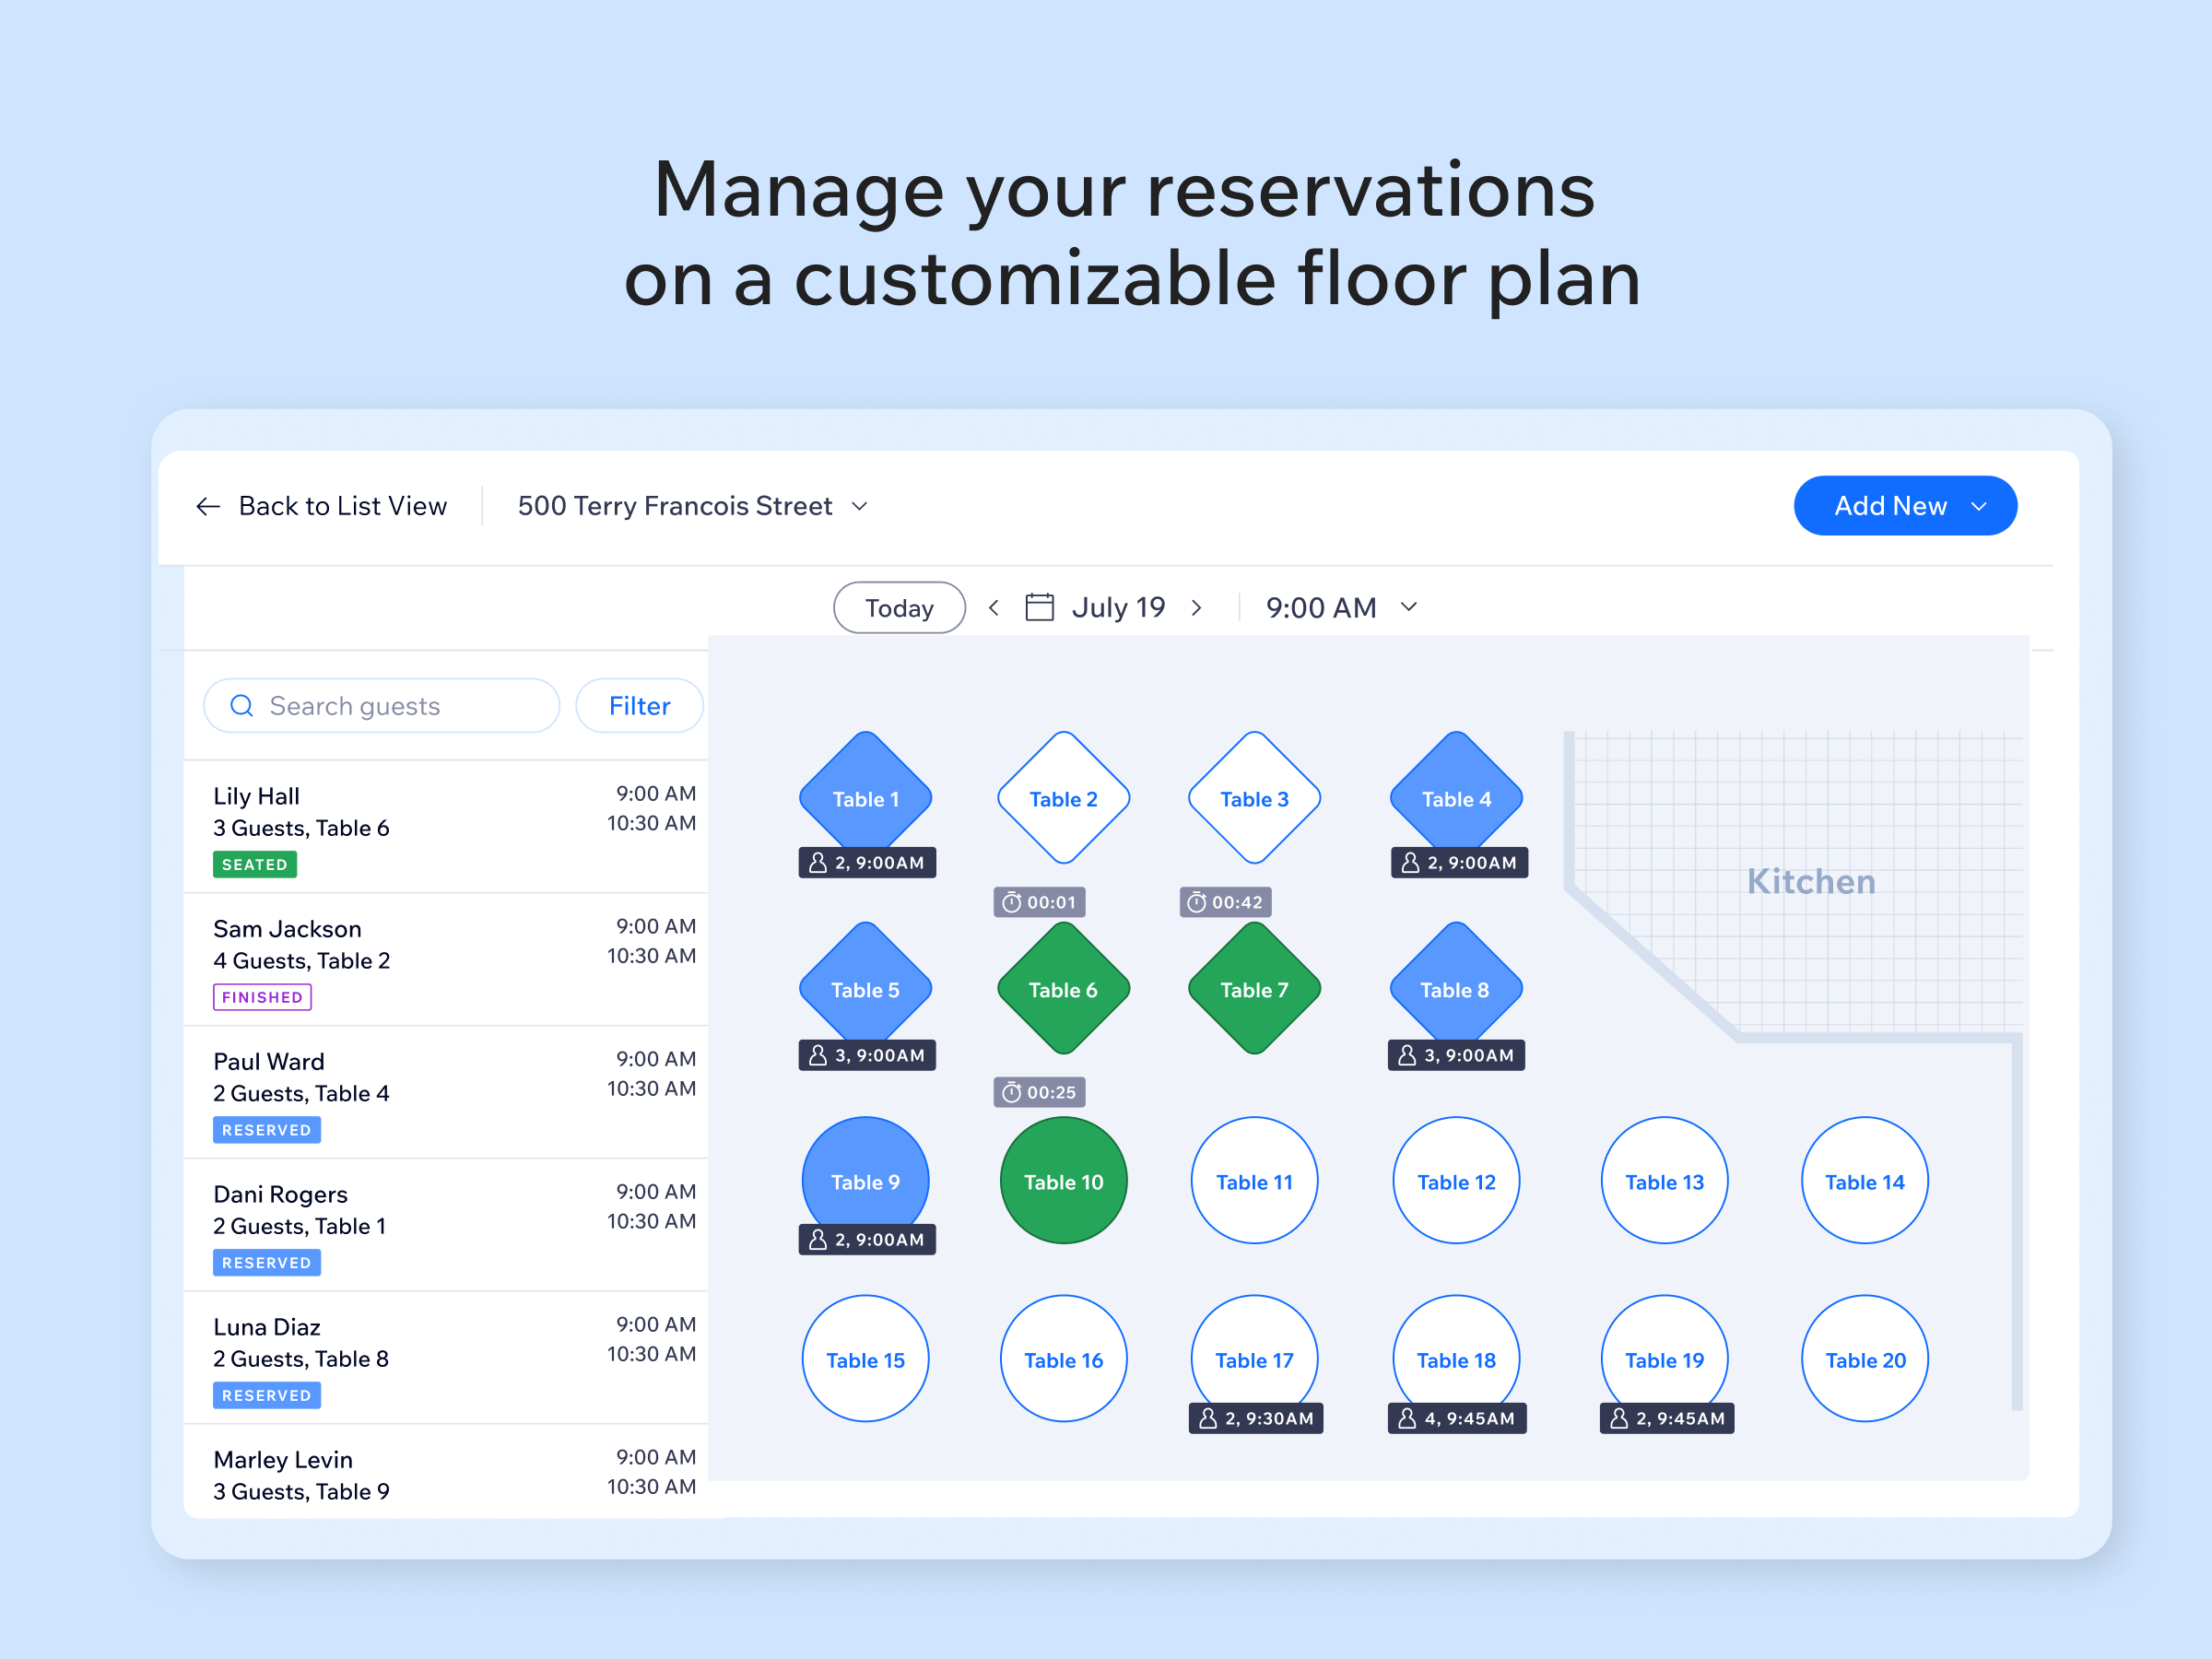
Task: Select the empty Table 14 circle
Action: point(1864,1181)
